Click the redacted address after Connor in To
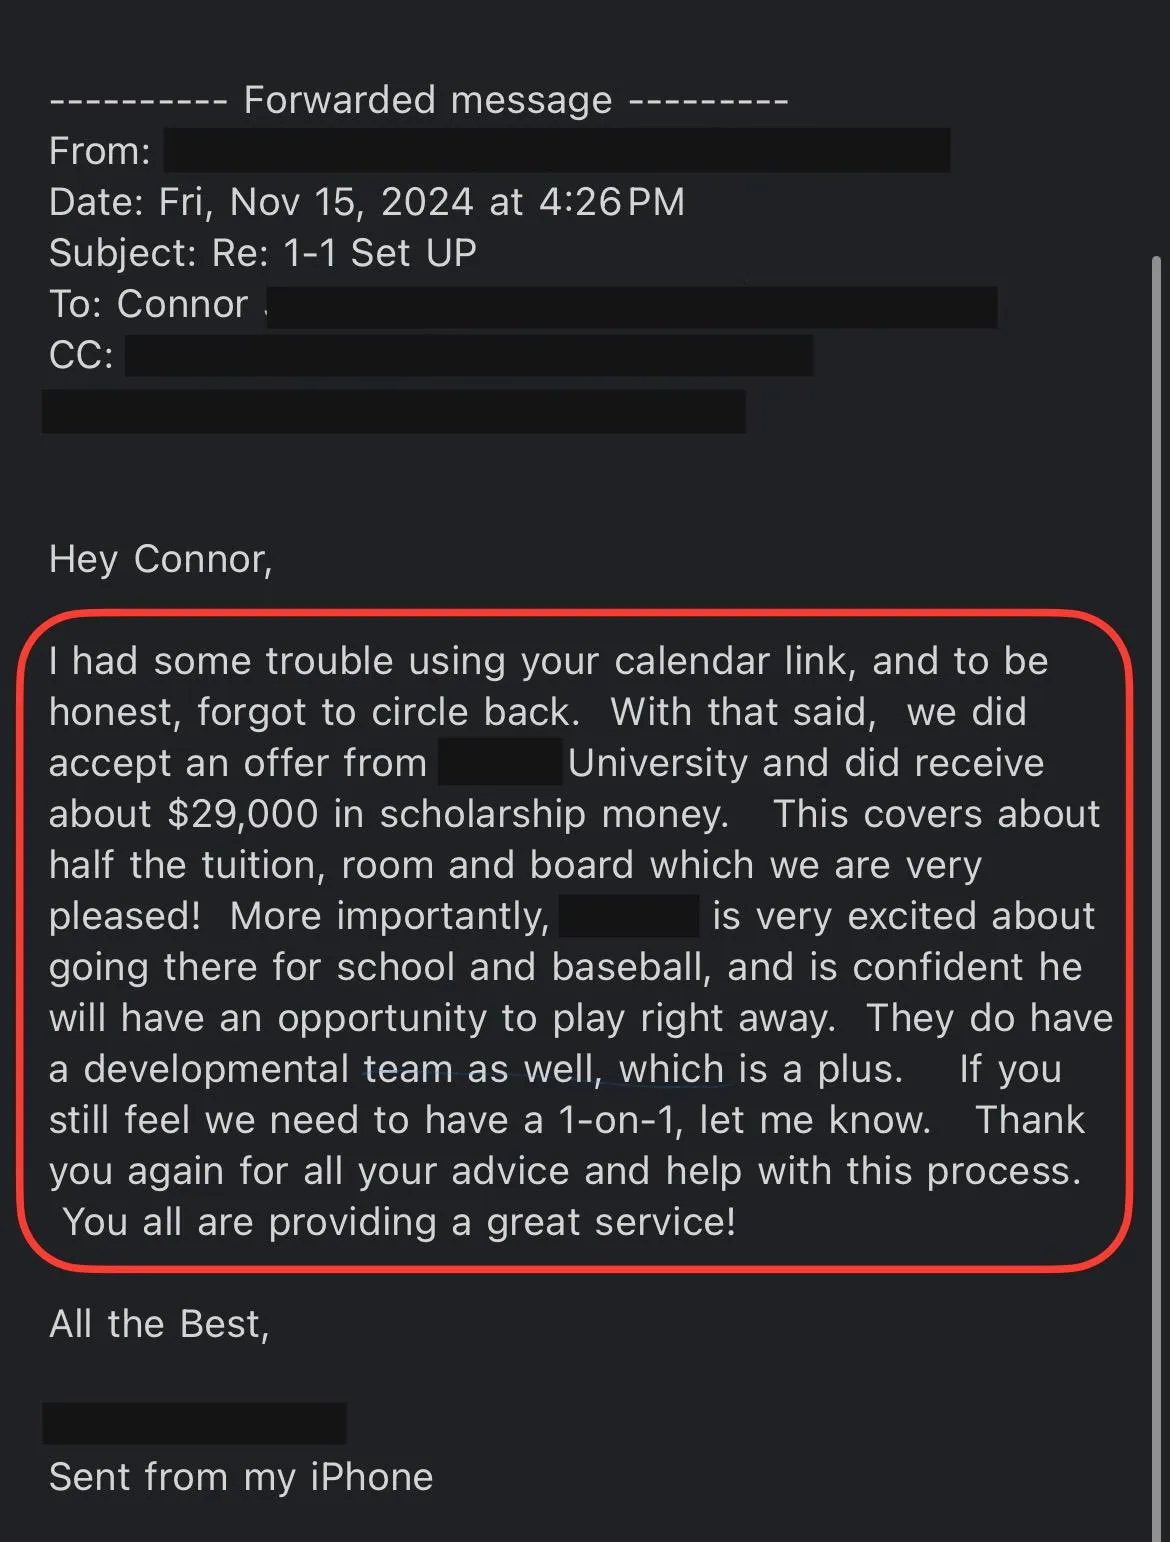The width and height of the screenshot is (1170, 1542). [x=632, y=307]
